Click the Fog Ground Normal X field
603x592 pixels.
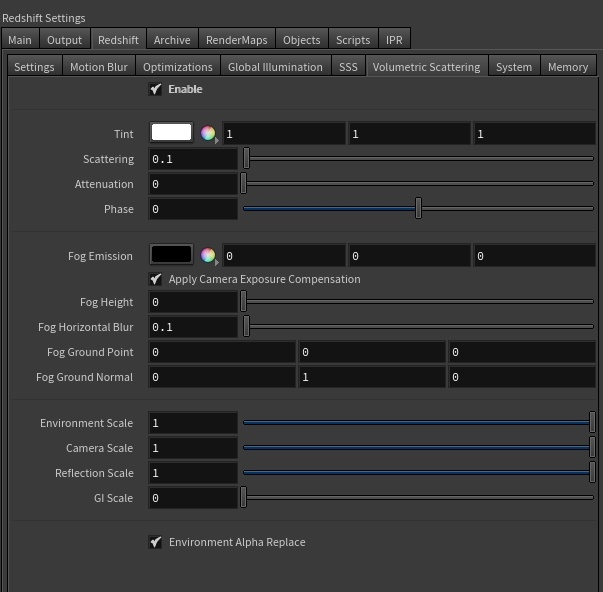[222, 377]
